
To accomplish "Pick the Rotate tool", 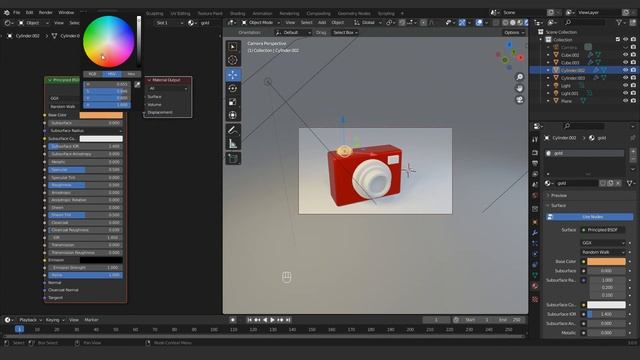I will pyautogui.click(x=233, y=88).
